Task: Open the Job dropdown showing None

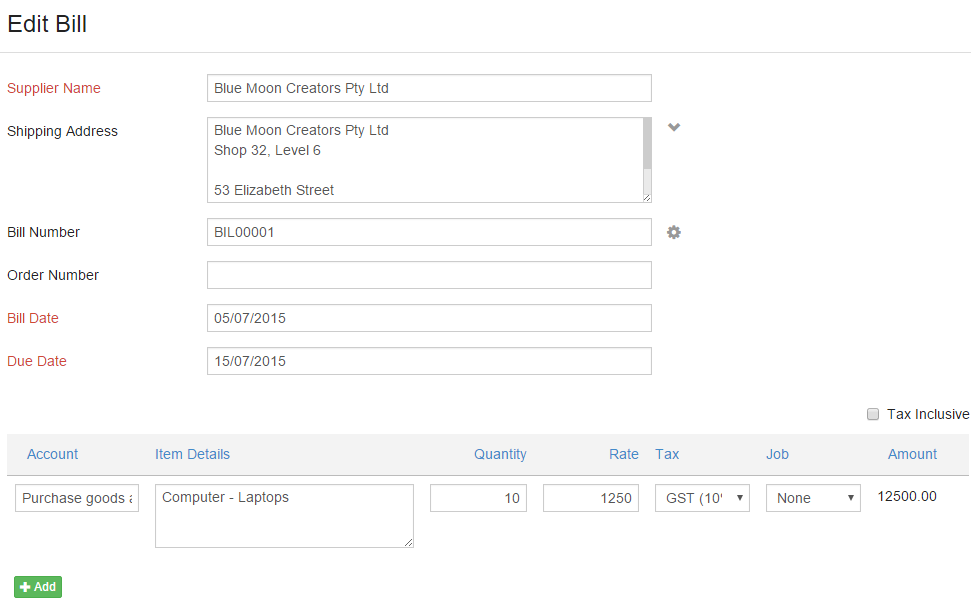Action: (x=813, y=498)
